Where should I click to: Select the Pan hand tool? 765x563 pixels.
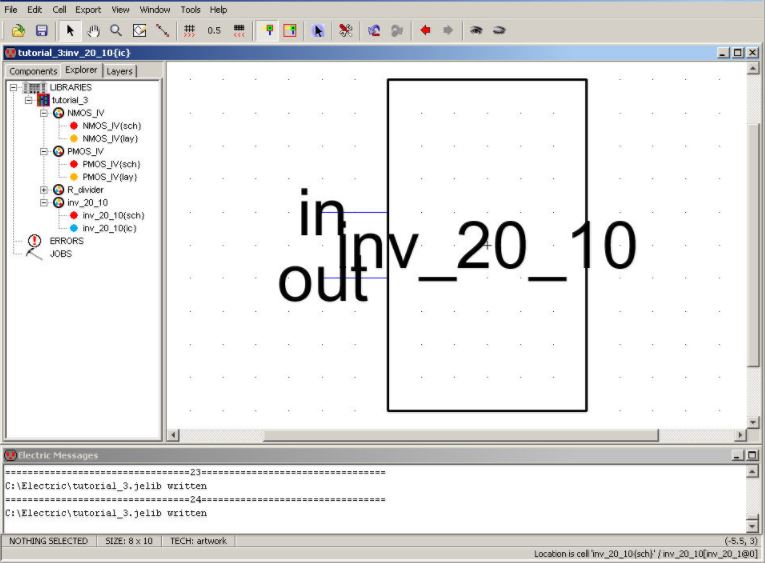(93, 30)
